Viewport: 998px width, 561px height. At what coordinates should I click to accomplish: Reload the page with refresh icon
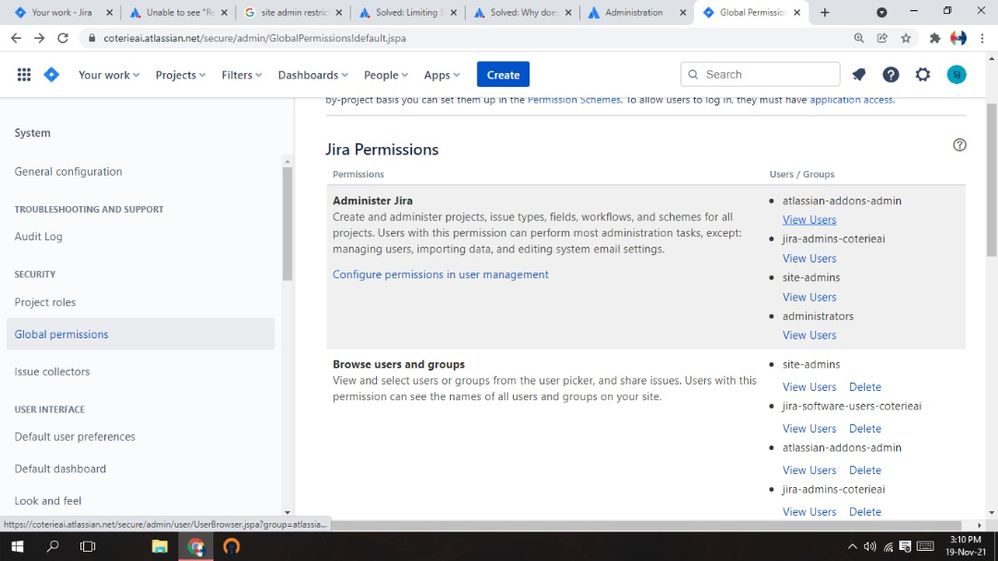62,38
